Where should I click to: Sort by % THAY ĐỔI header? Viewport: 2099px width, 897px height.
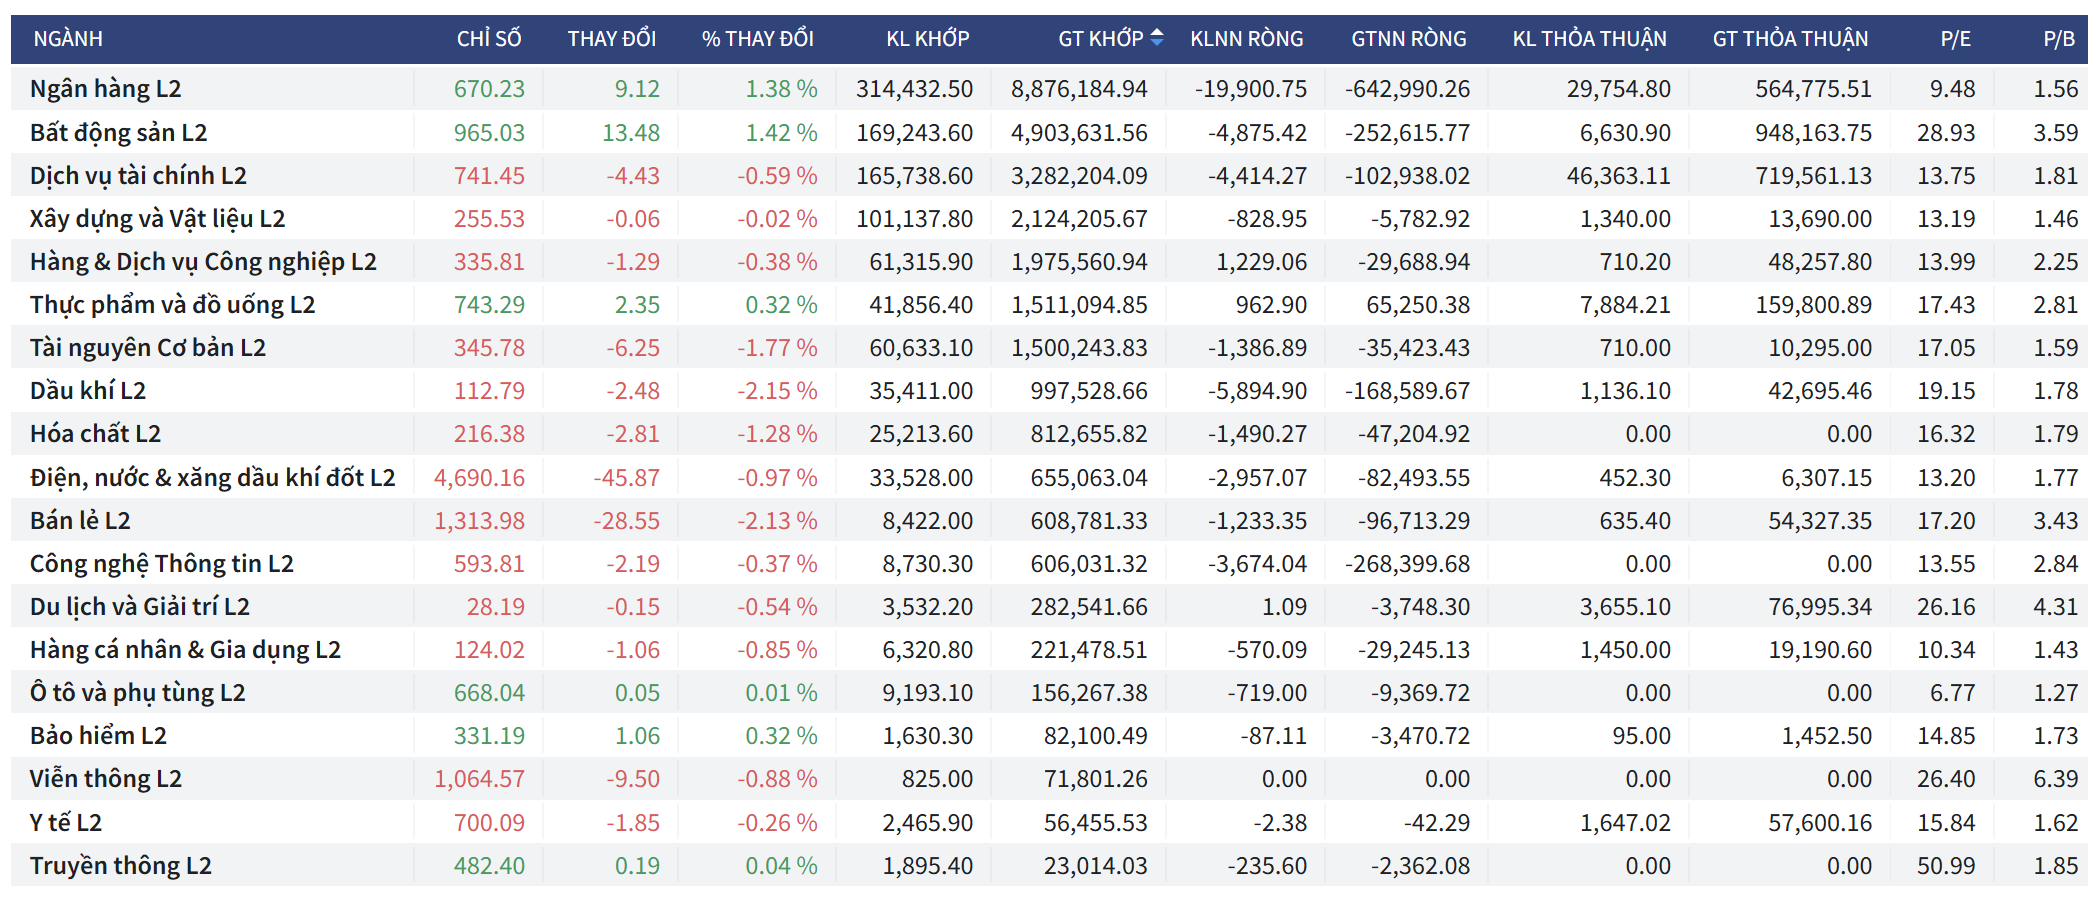pos(757,39)
